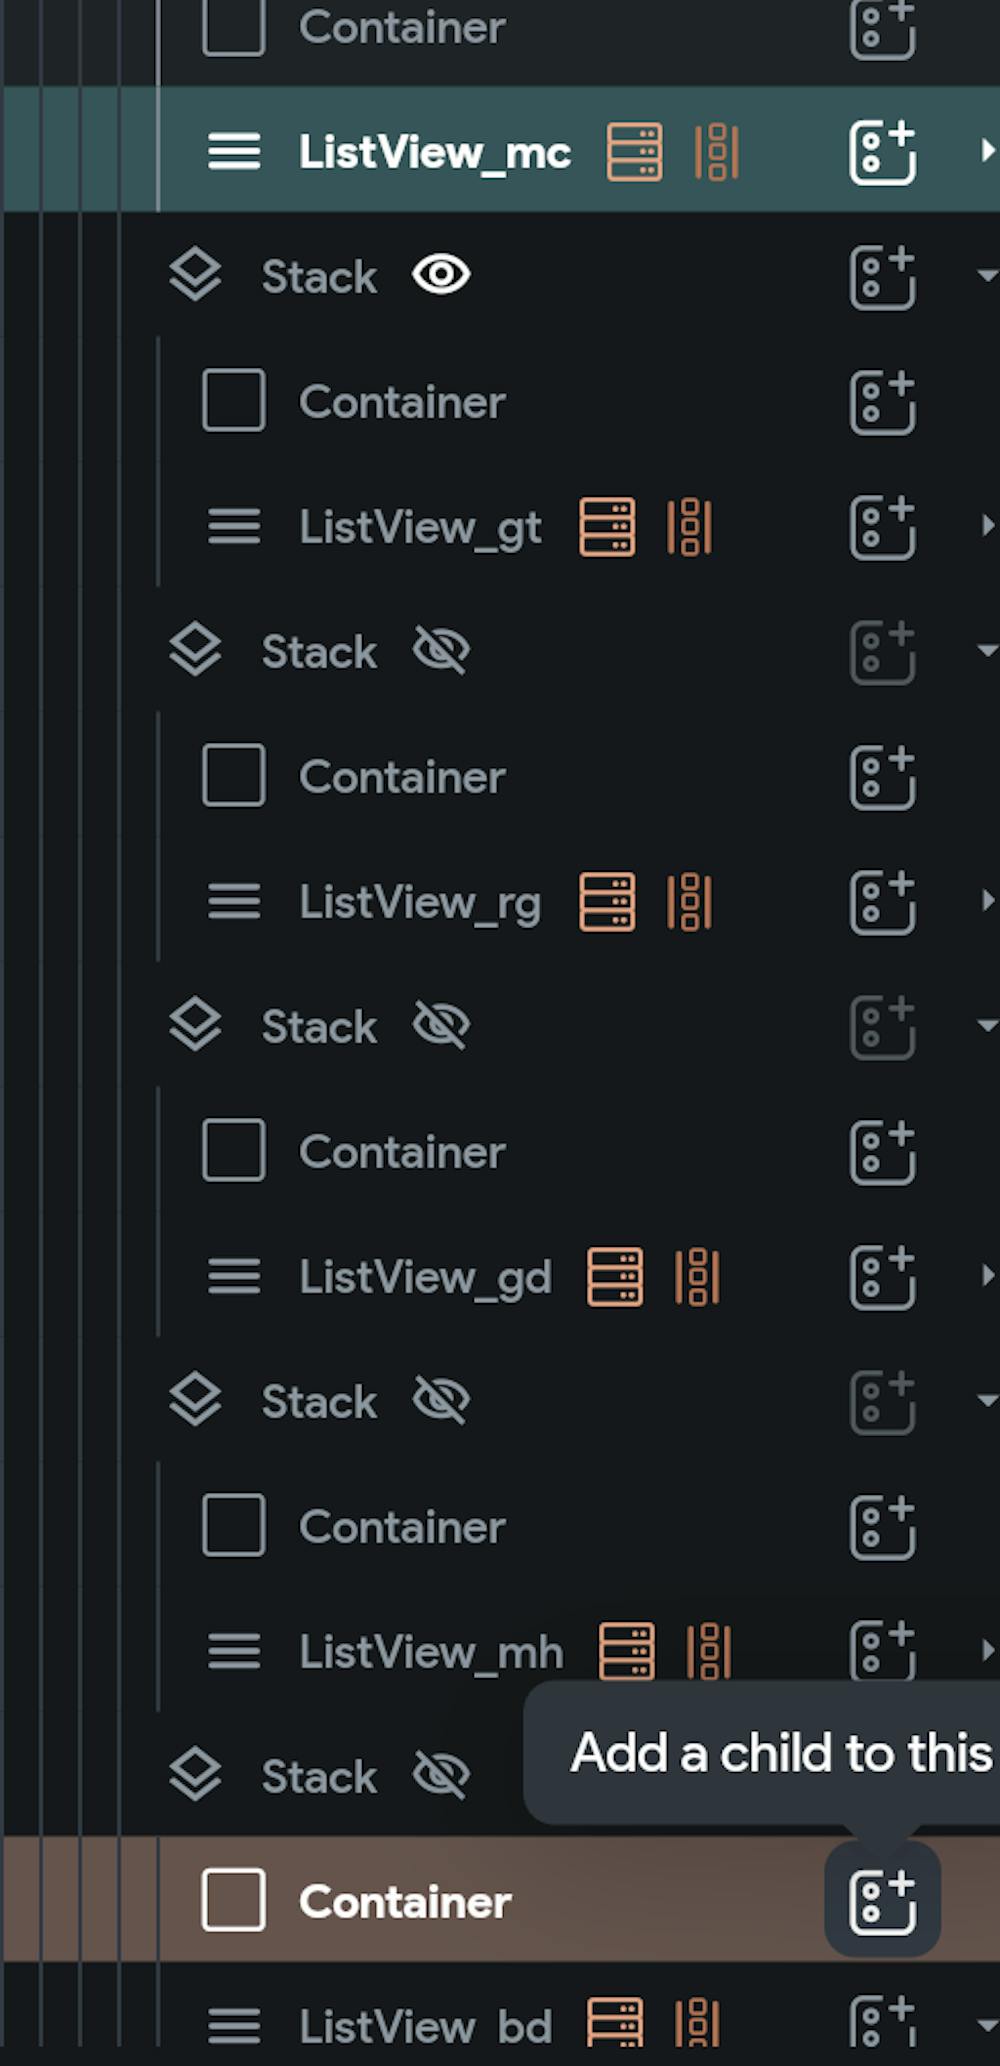Hide the visible Stack above ListView_gt

pos(441,275)
